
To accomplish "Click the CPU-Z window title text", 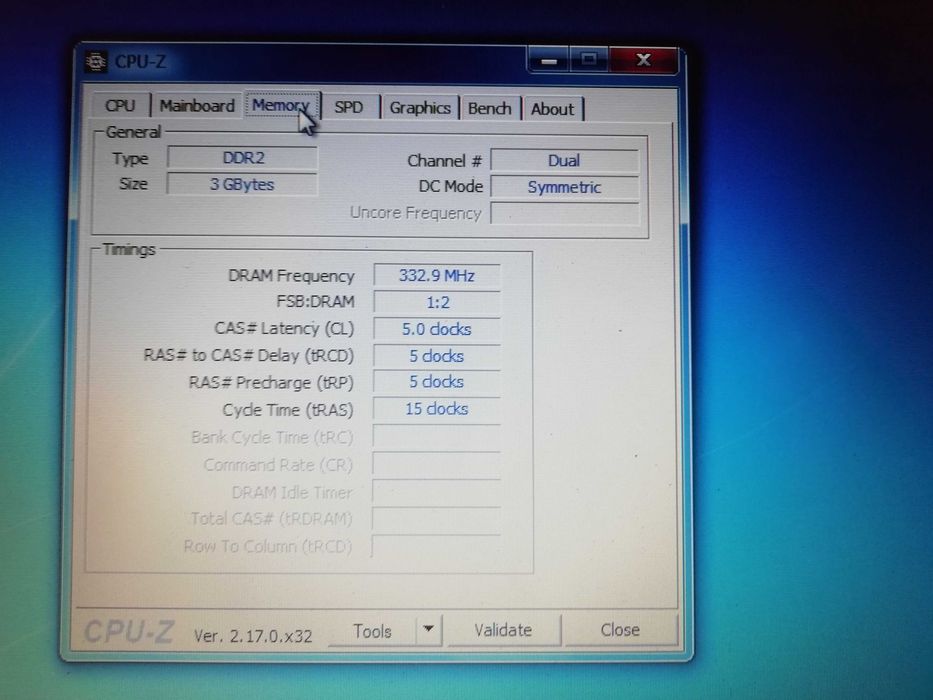I will pos(140,62).
